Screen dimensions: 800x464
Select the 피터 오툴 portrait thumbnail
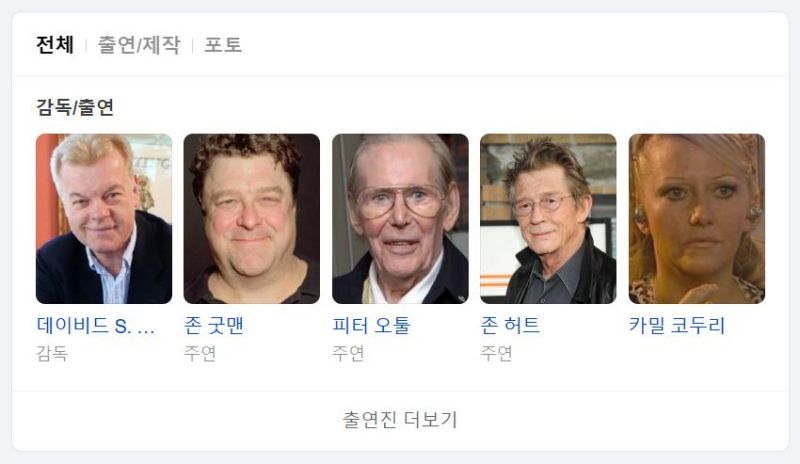(x=401, y=218)
